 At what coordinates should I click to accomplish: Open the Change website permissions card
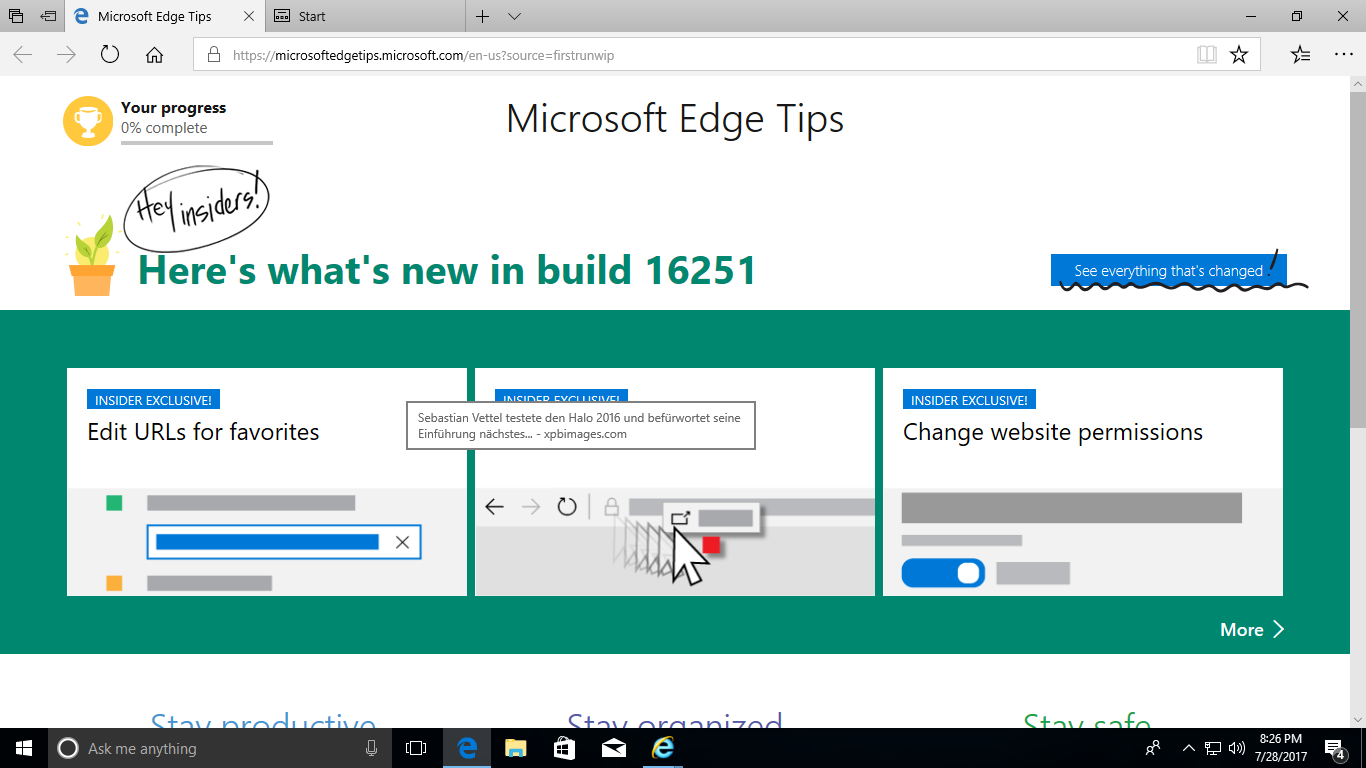click(x=1083, y=482)
